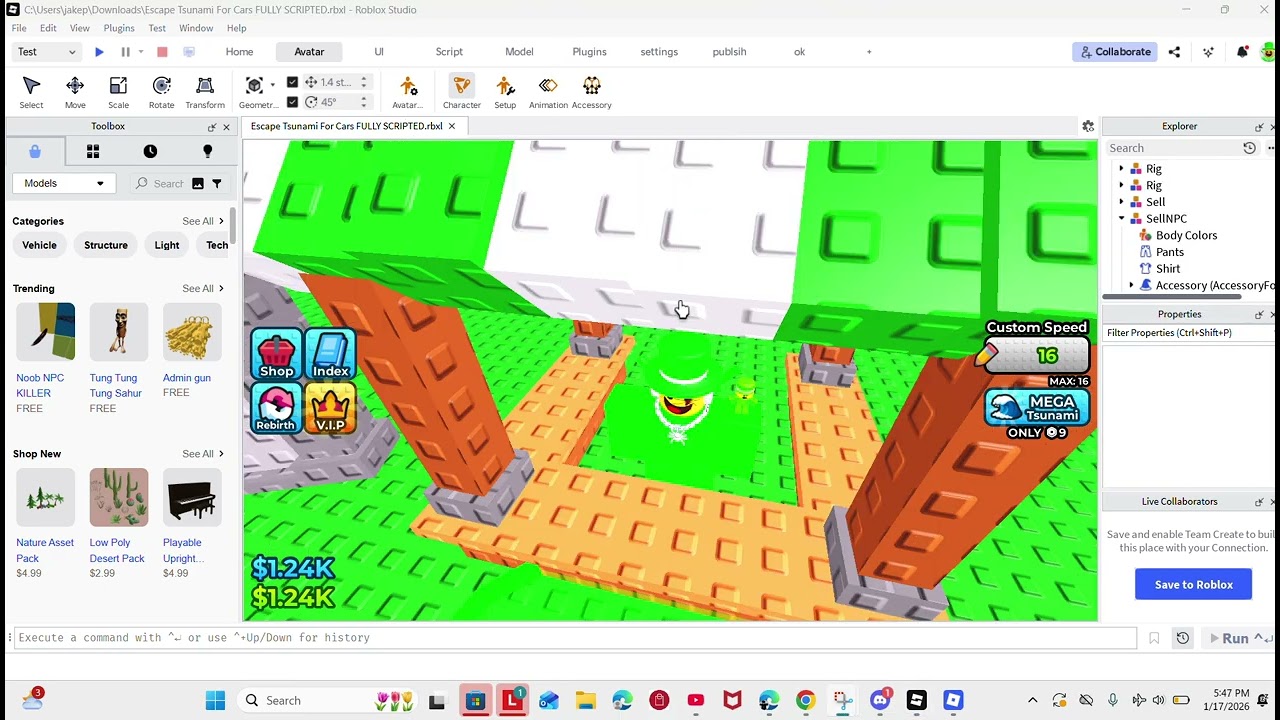Open Toolbox inventory grid tab

(93, 151)
